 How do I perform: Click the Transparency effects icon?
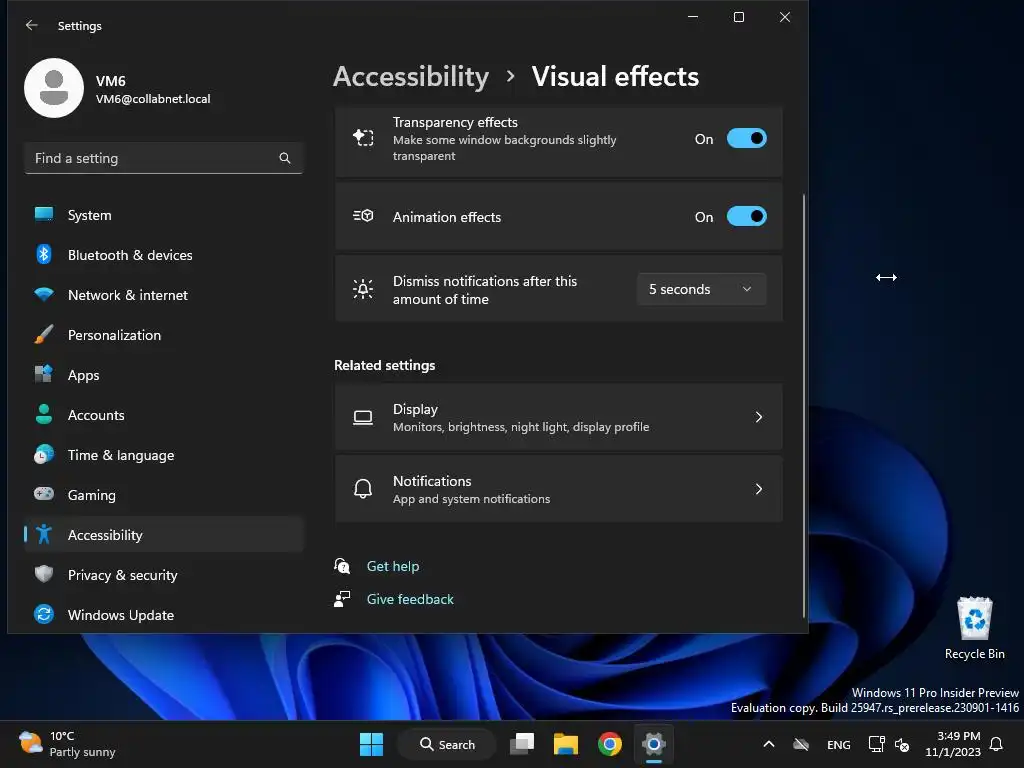click(x=363, y=138)
